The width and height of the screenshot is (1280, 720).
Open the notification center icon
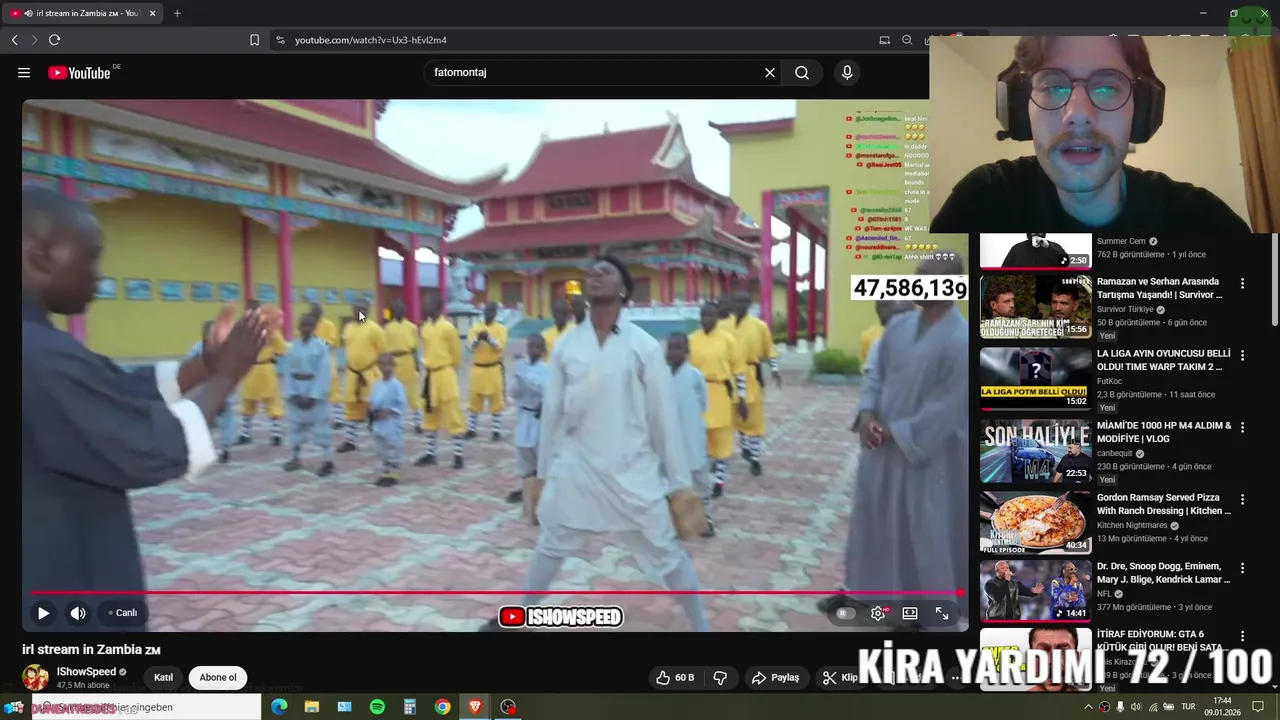1258,707
